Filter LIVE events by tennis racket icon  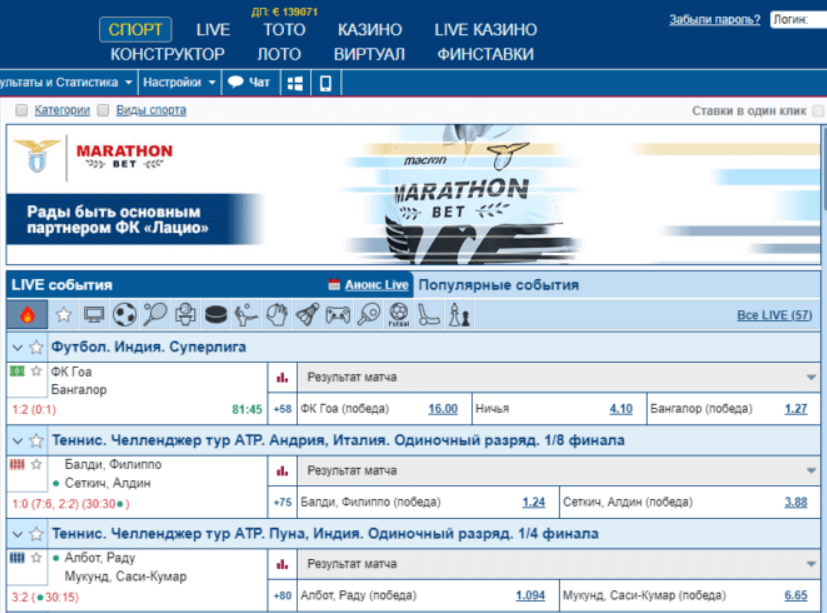point(155,315)
